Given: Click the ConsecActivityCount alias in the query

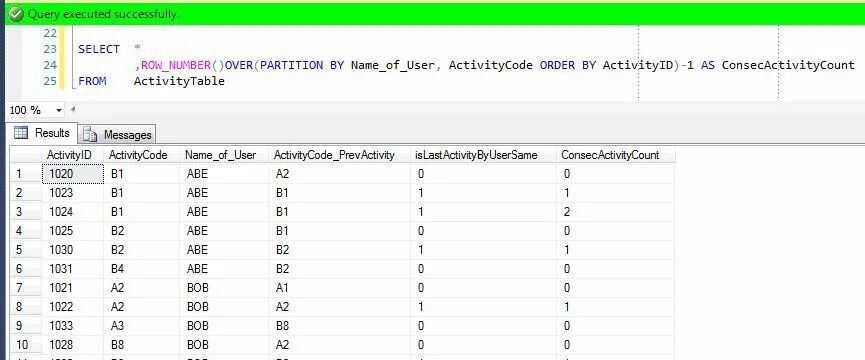Looking at the screenshot, I should pyautogui.click(x=788, y=65).
